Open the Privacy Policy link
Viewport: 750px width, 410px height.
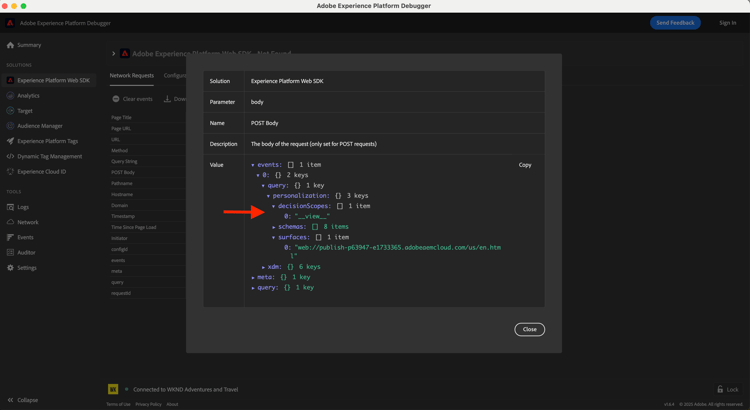pyautogui.click(x=148, y=404)
